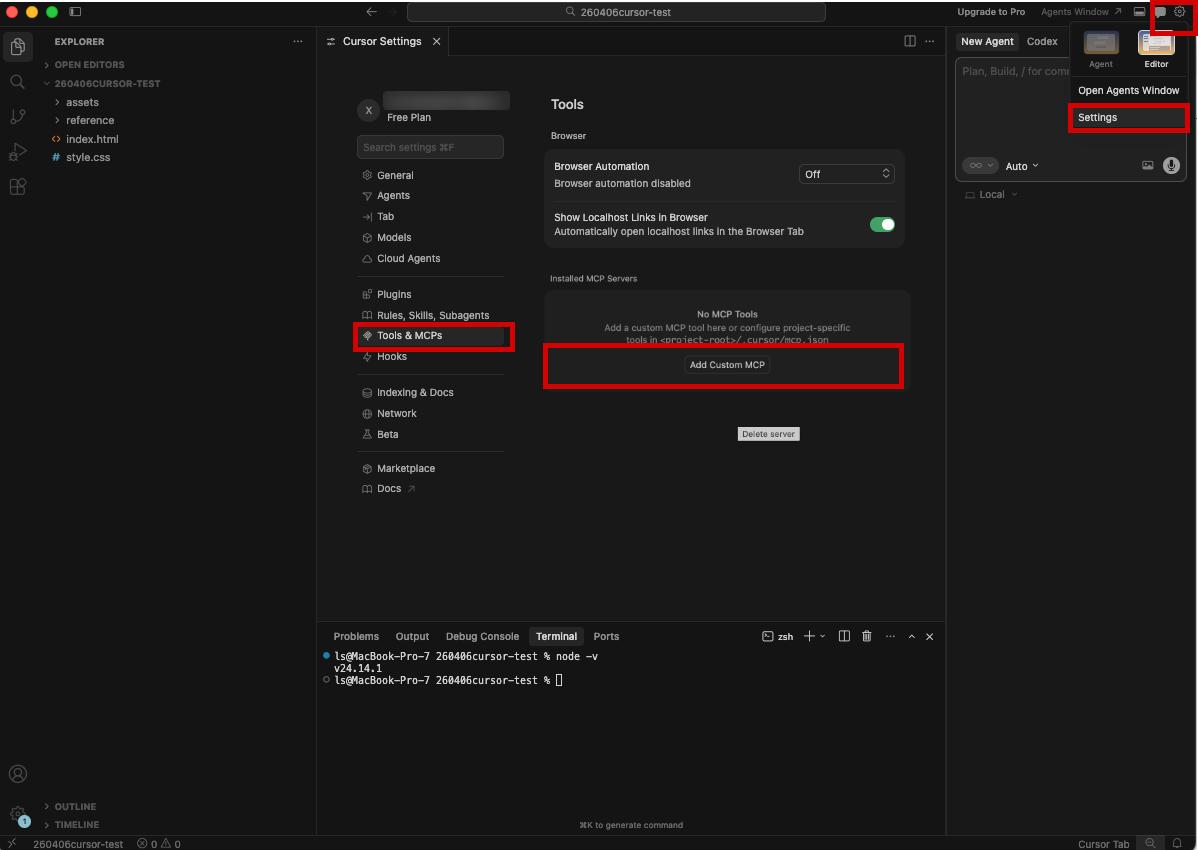Select the Editor layout thumbnail
The height and width of the screenshot is (850, 1198).
pos(1156,49)
